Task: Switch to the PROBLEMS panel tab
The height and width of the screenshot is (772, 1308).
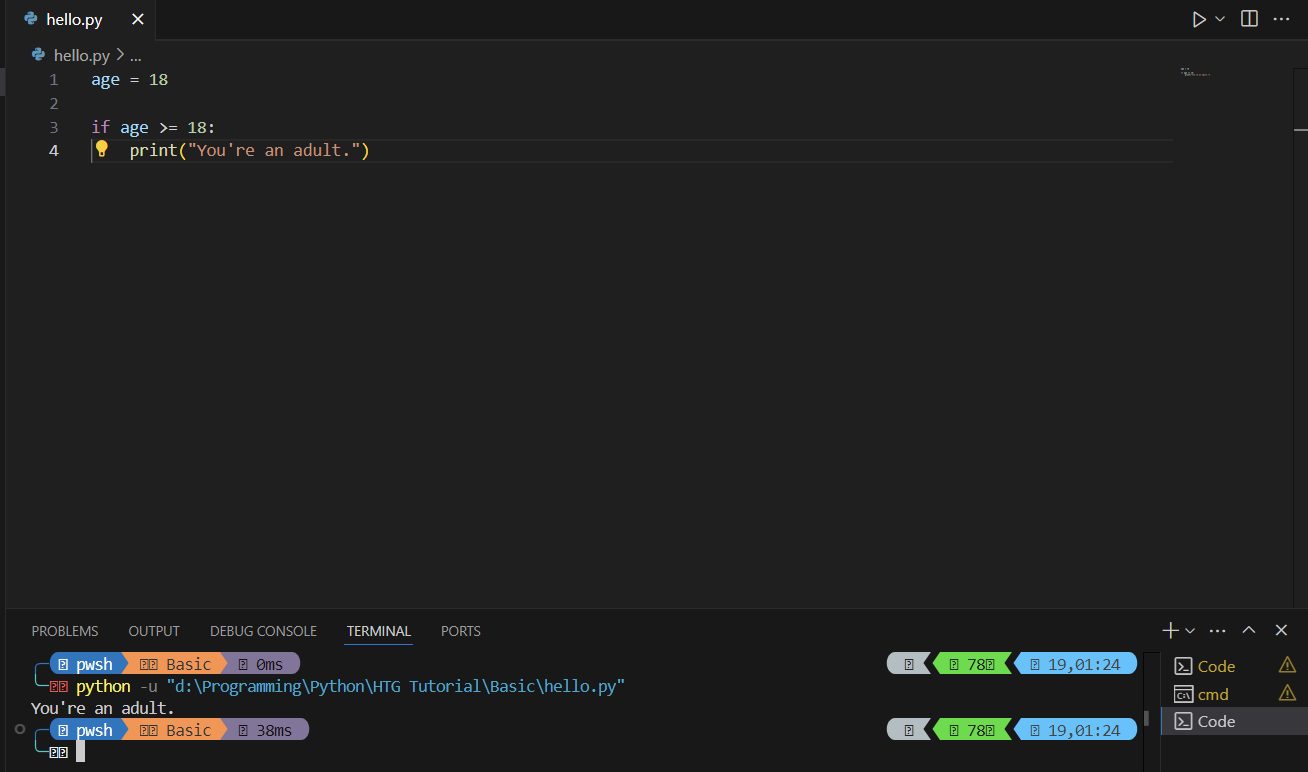Action: coord(65,631)
